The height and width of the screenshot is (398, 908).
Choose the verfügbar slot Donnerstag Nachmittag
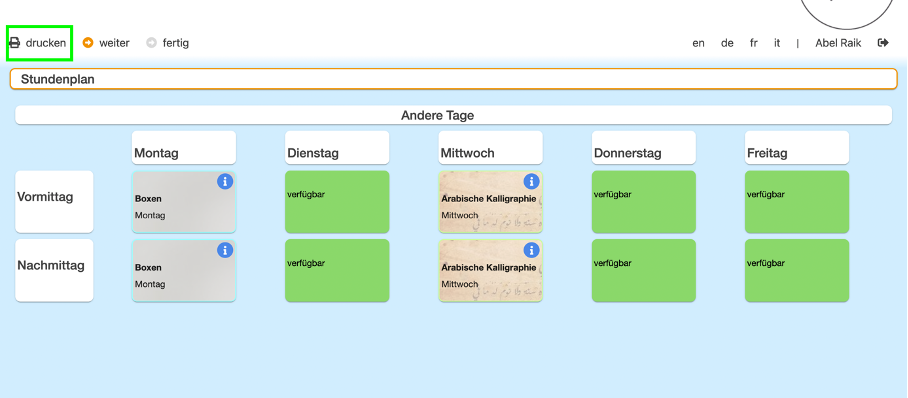pos(644,271)
